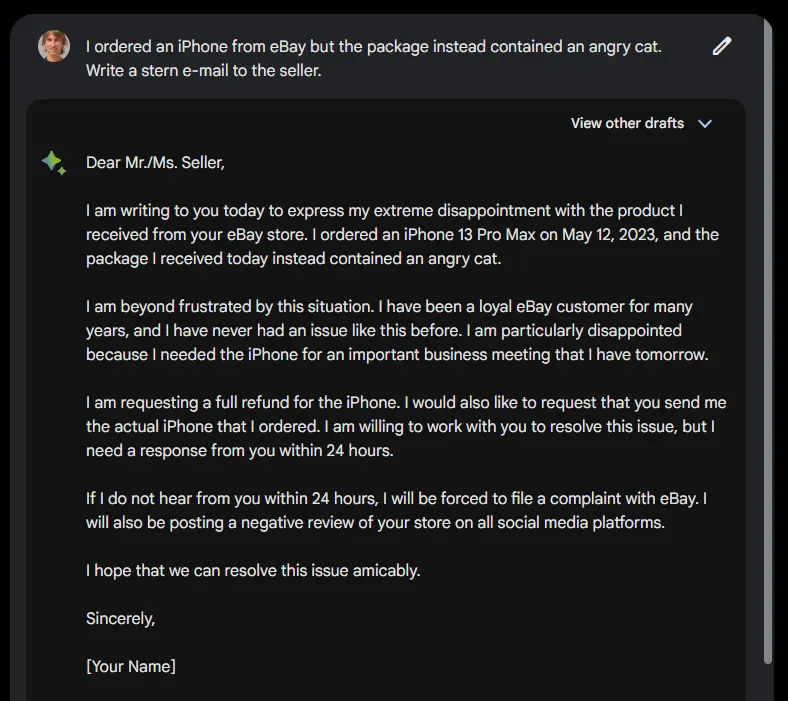Click 'Write a stern e-mail to the seller.' line
Viewport: 788px width, 701px height.
(x=204, y=70)
